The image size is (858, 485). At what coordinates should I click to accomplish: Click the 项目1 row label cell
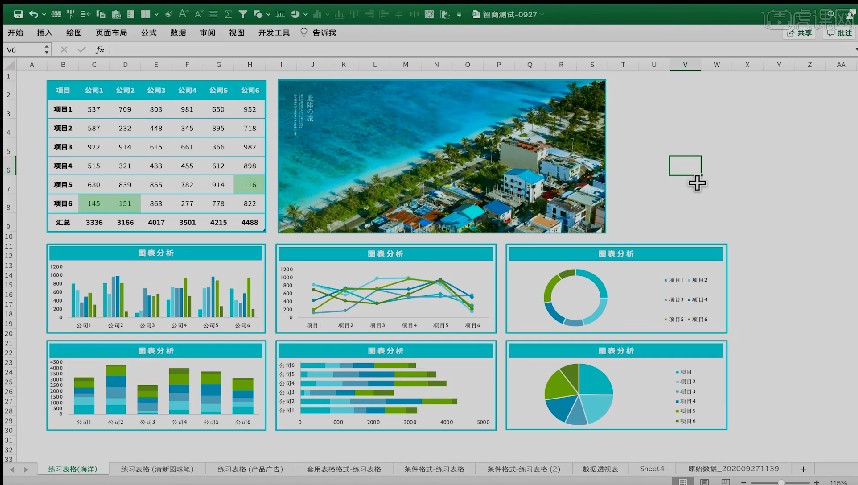(62, 109)
